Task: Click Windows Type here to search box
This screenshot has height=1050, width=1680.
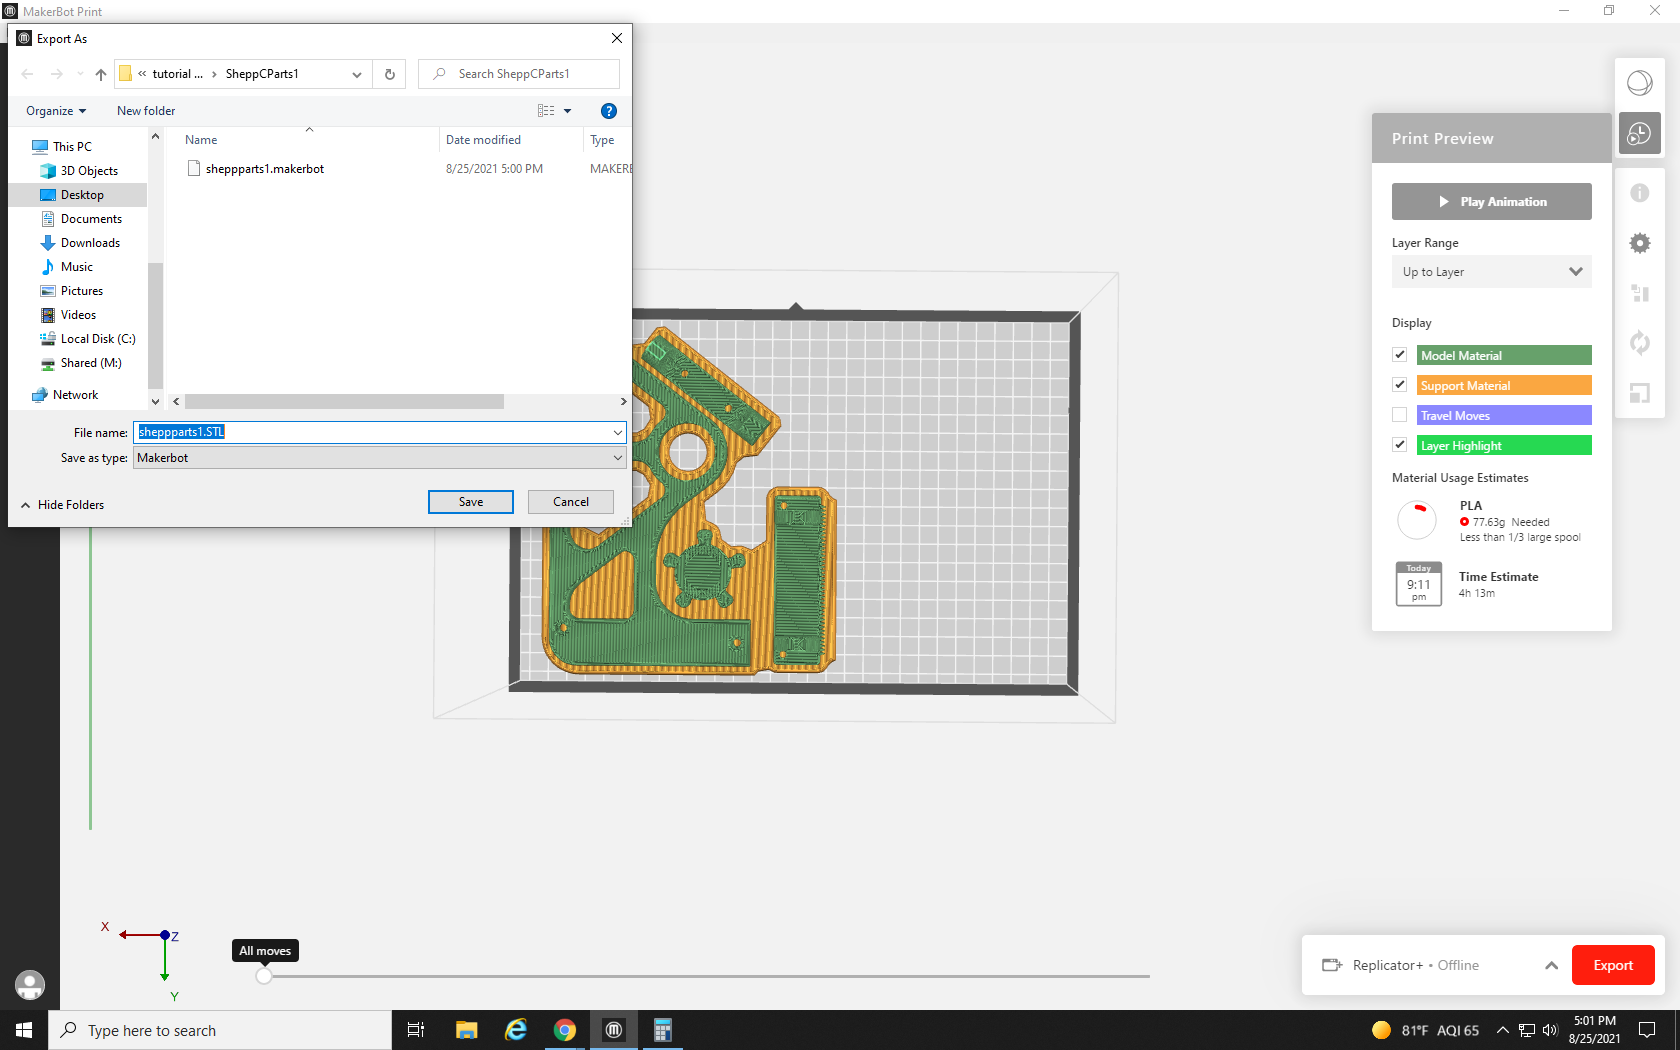Action: click(220, 1030)
